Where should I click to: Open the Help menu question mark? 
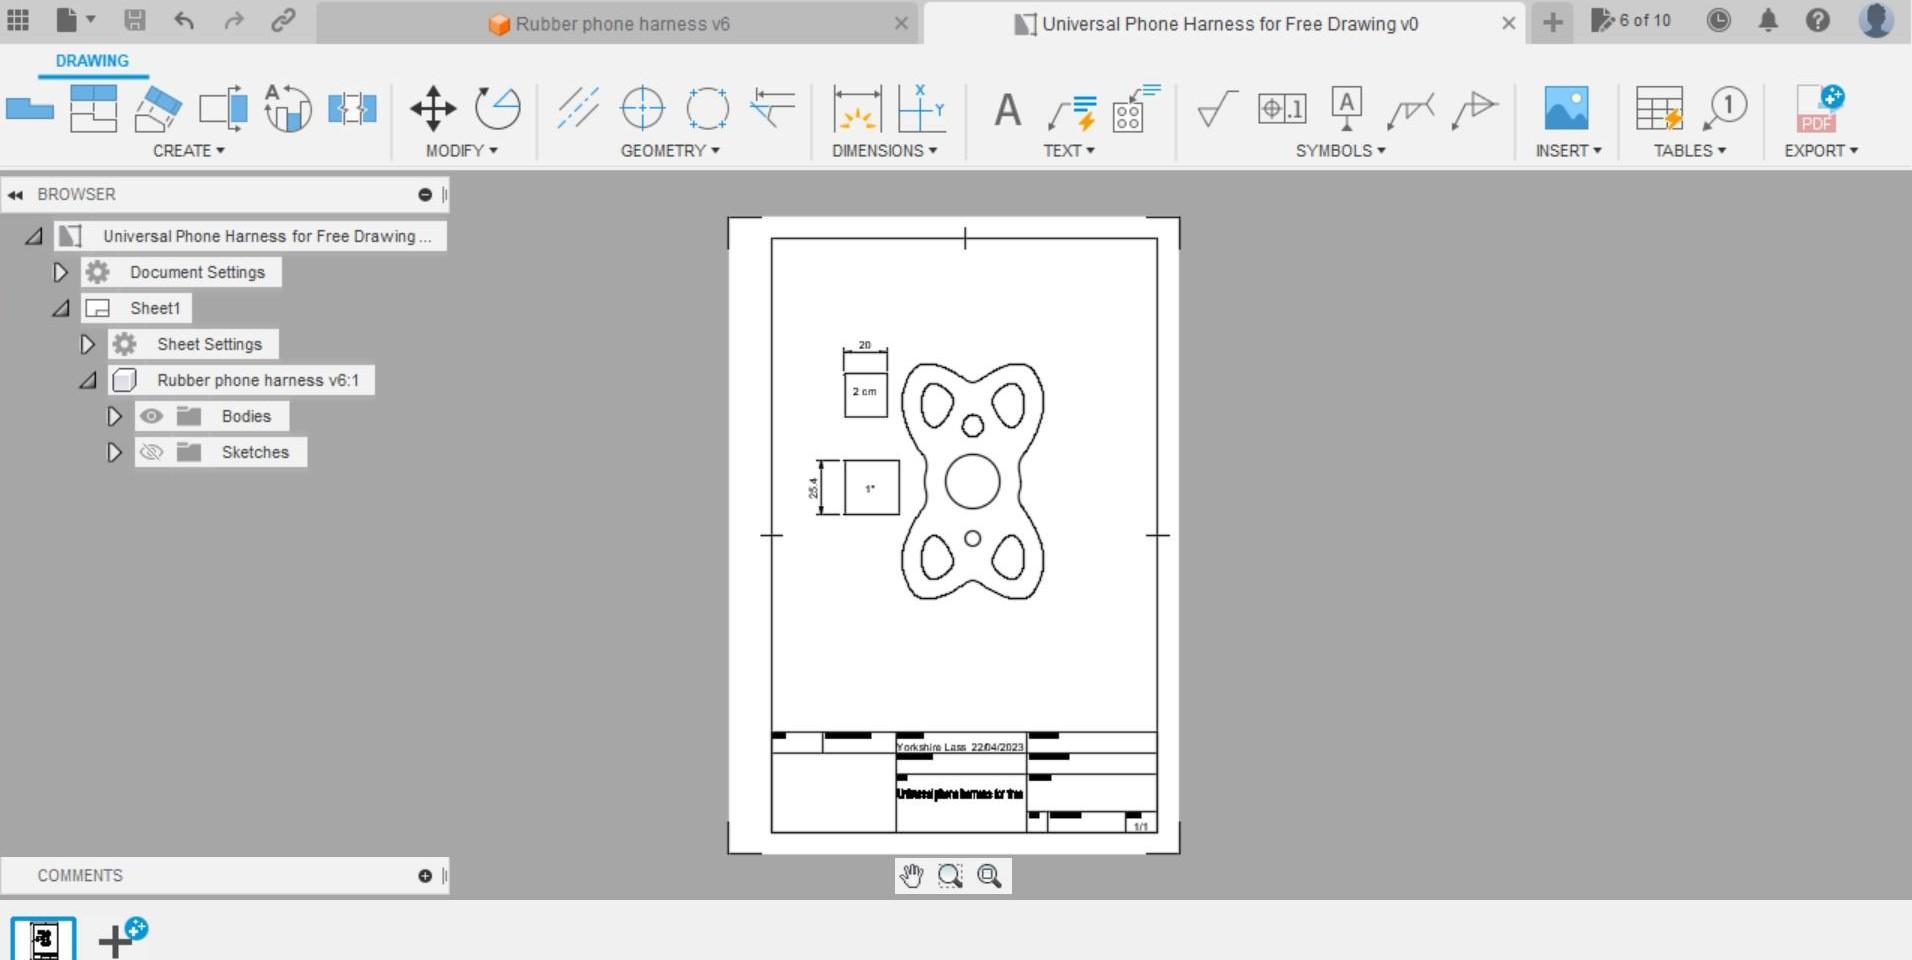click(1818, 20)
